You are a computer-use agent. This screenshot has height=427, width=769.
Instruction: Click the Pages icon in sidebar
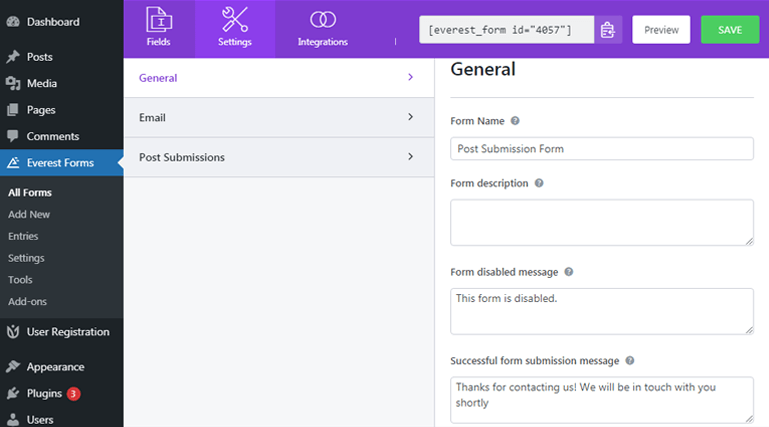click(x=13, y=110)
